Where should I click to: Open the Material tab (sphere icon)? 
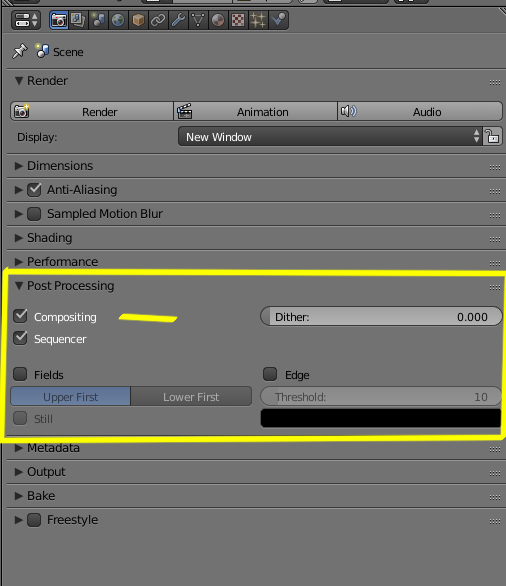pyautogui.click(x=218, y=20)
